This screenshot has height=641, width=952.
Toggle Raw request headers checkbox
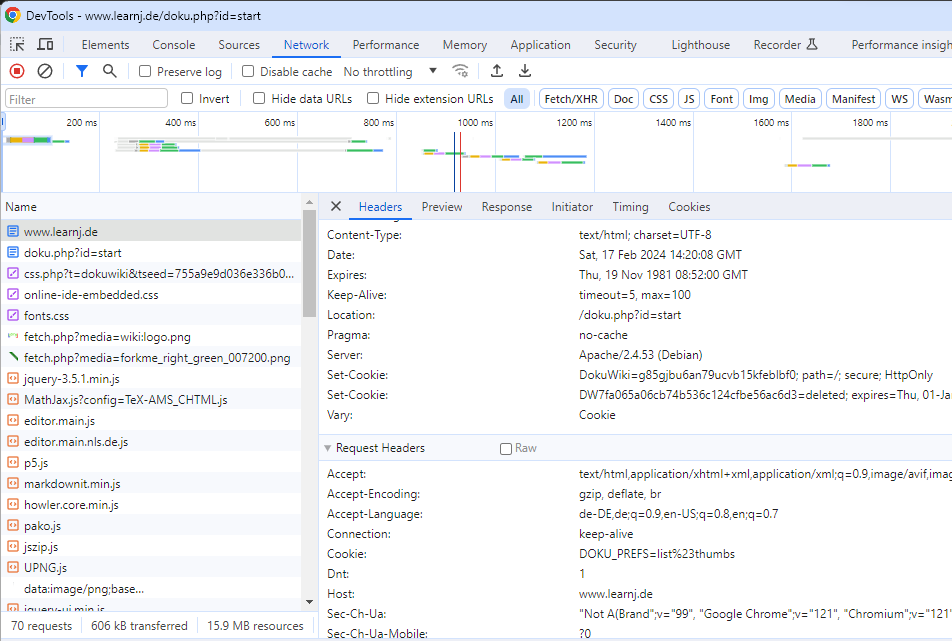tap(506, 449)
